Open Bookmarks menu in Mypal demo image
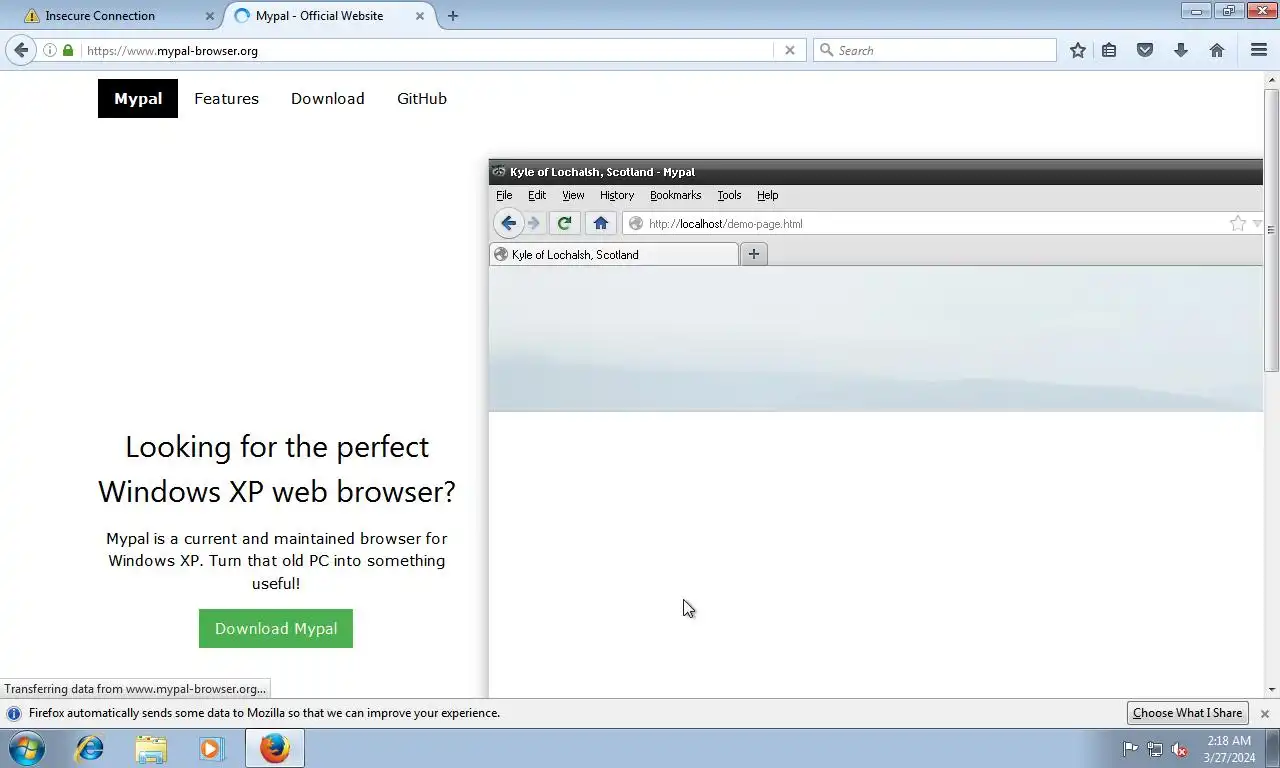This screenshot has height=768, width=1280. [675, 195]
